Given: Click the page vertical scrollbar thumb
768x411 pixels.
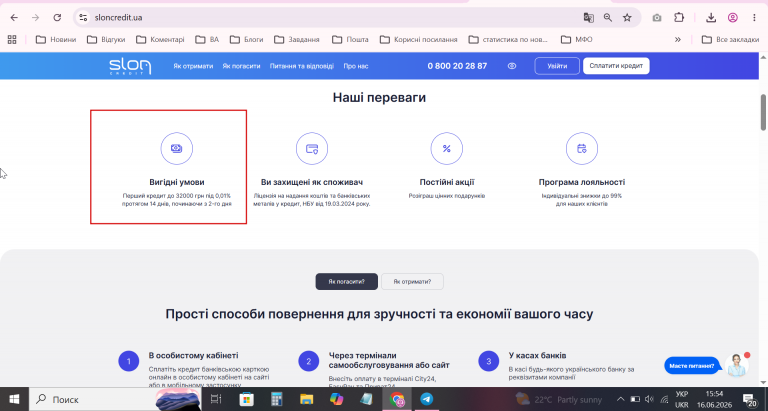Looking at the screenshot, I should coord(763,112).
